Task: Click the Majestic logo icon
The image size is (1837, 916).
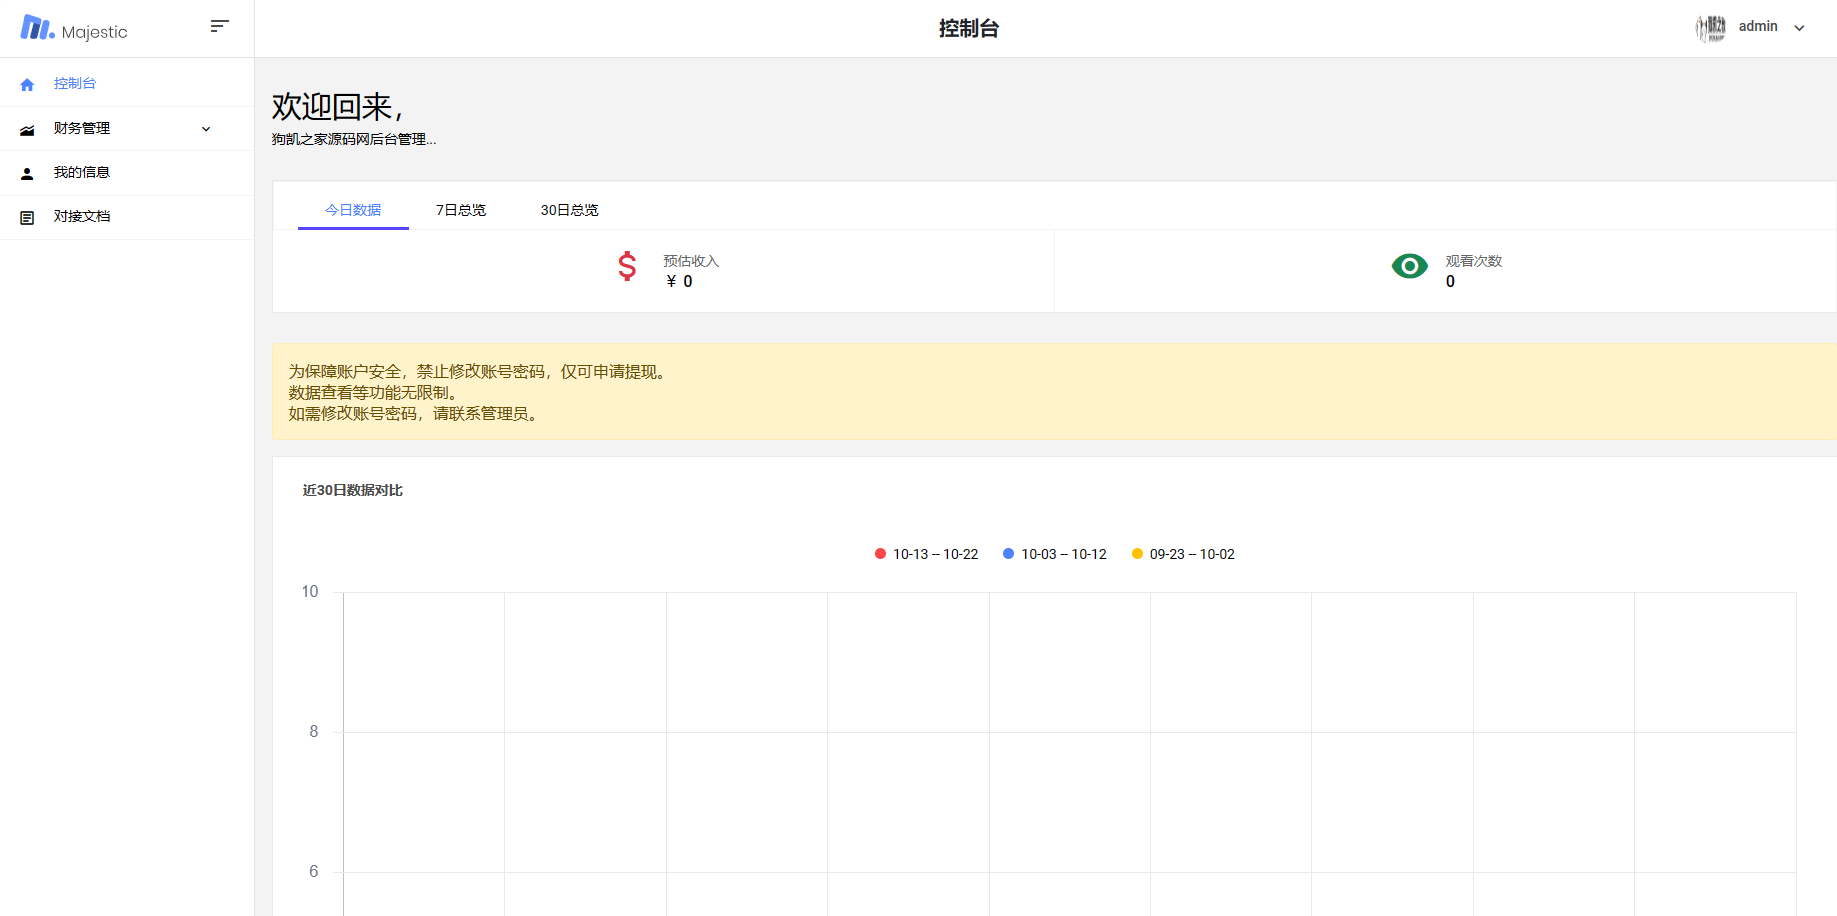Action: pyautogui.click(x=37, y=28)
